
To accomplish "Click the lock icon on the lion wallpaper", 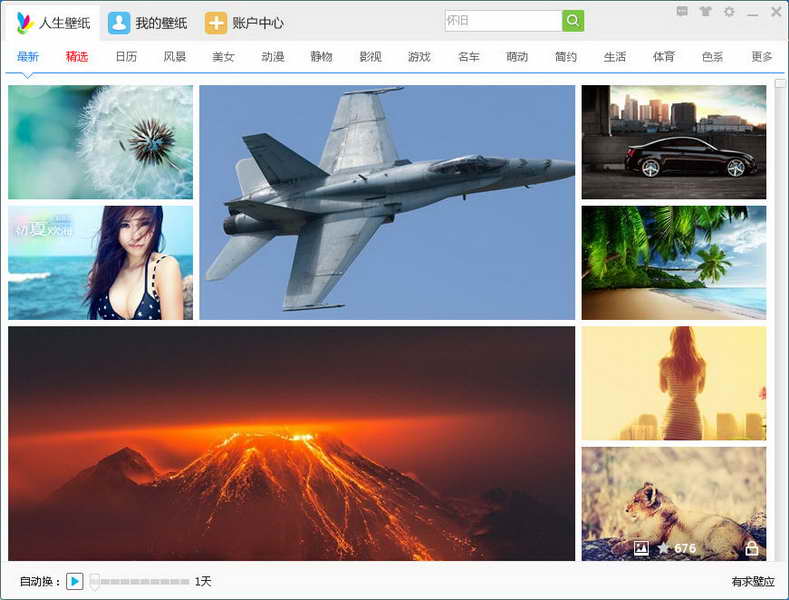I will [x=752, y=548].
